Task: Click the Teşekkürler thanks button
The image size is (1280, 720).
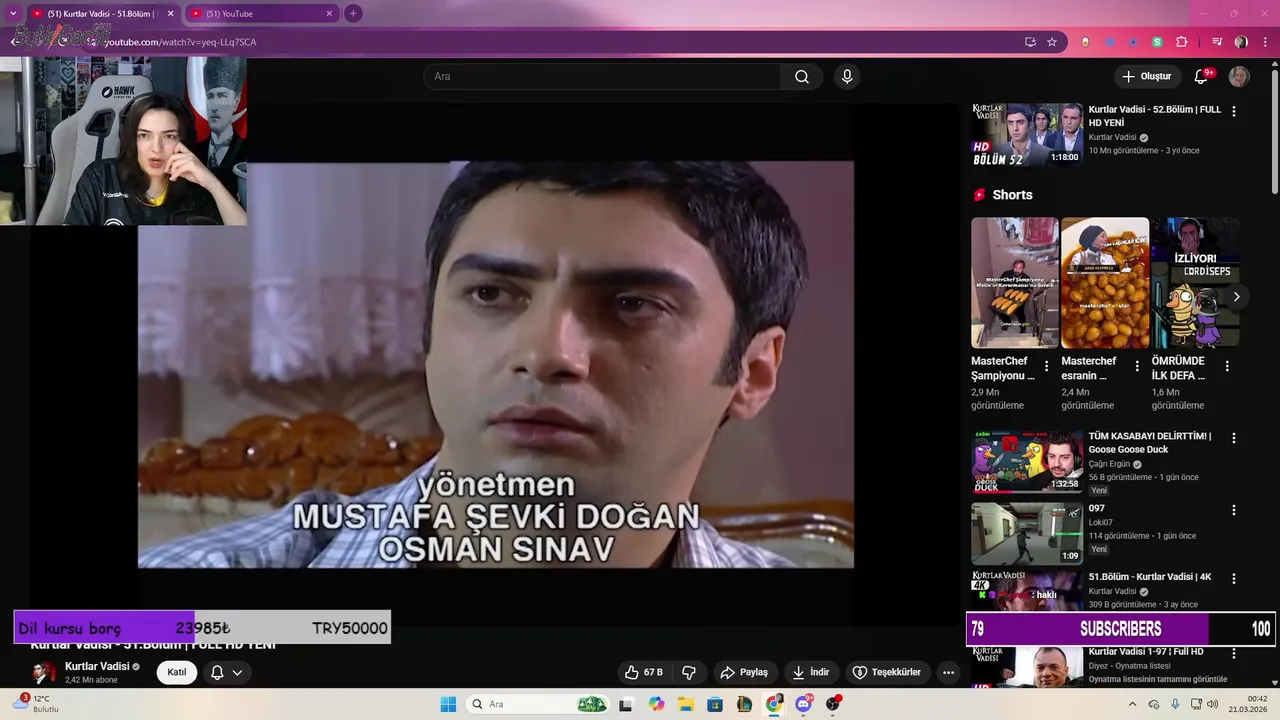Action: pyautogui.click(x=886, y=672)
